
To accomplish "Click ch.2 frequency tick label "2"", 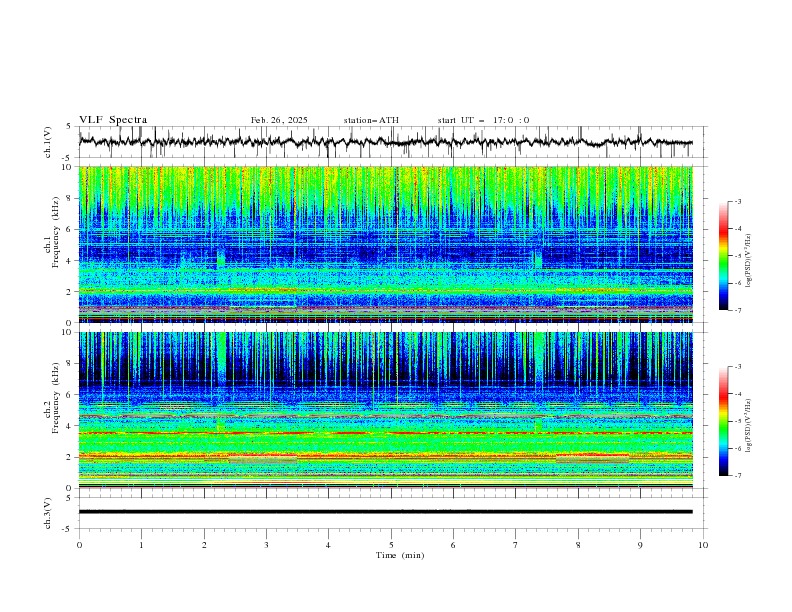I will [70, 457].
